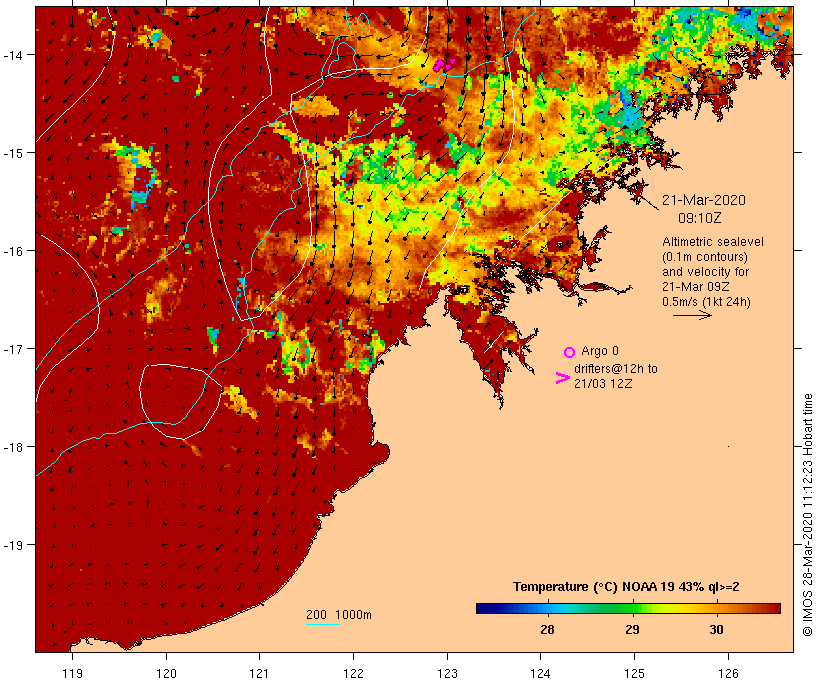Click latitude label '-19'

pyautogui.click(x=12, y=545)
